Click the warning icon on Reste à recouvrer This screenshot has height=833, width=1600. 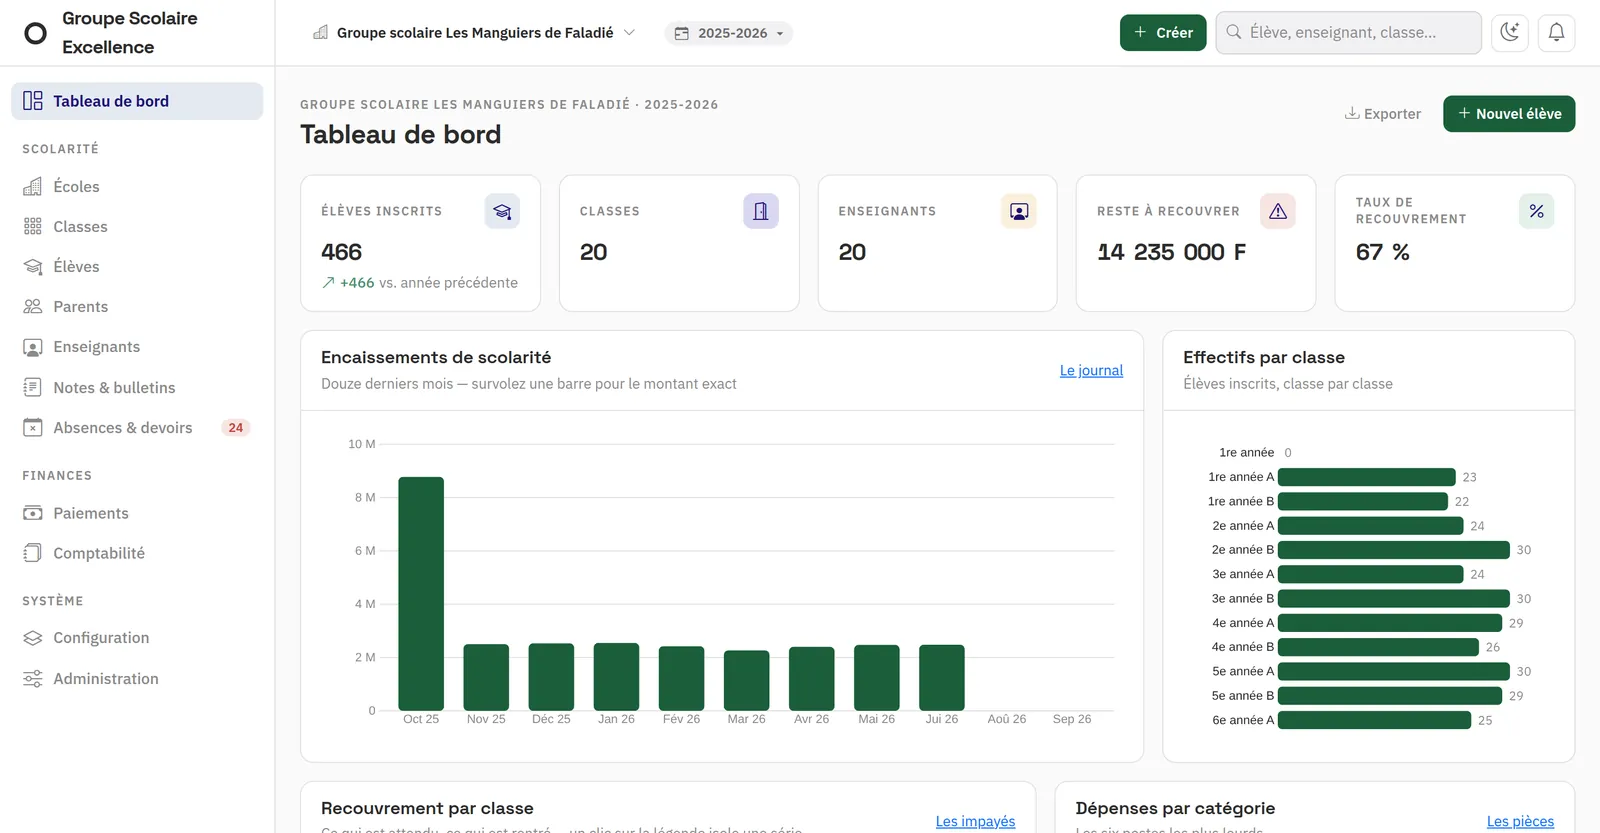pyautogui.click(x=1278, y=211)
